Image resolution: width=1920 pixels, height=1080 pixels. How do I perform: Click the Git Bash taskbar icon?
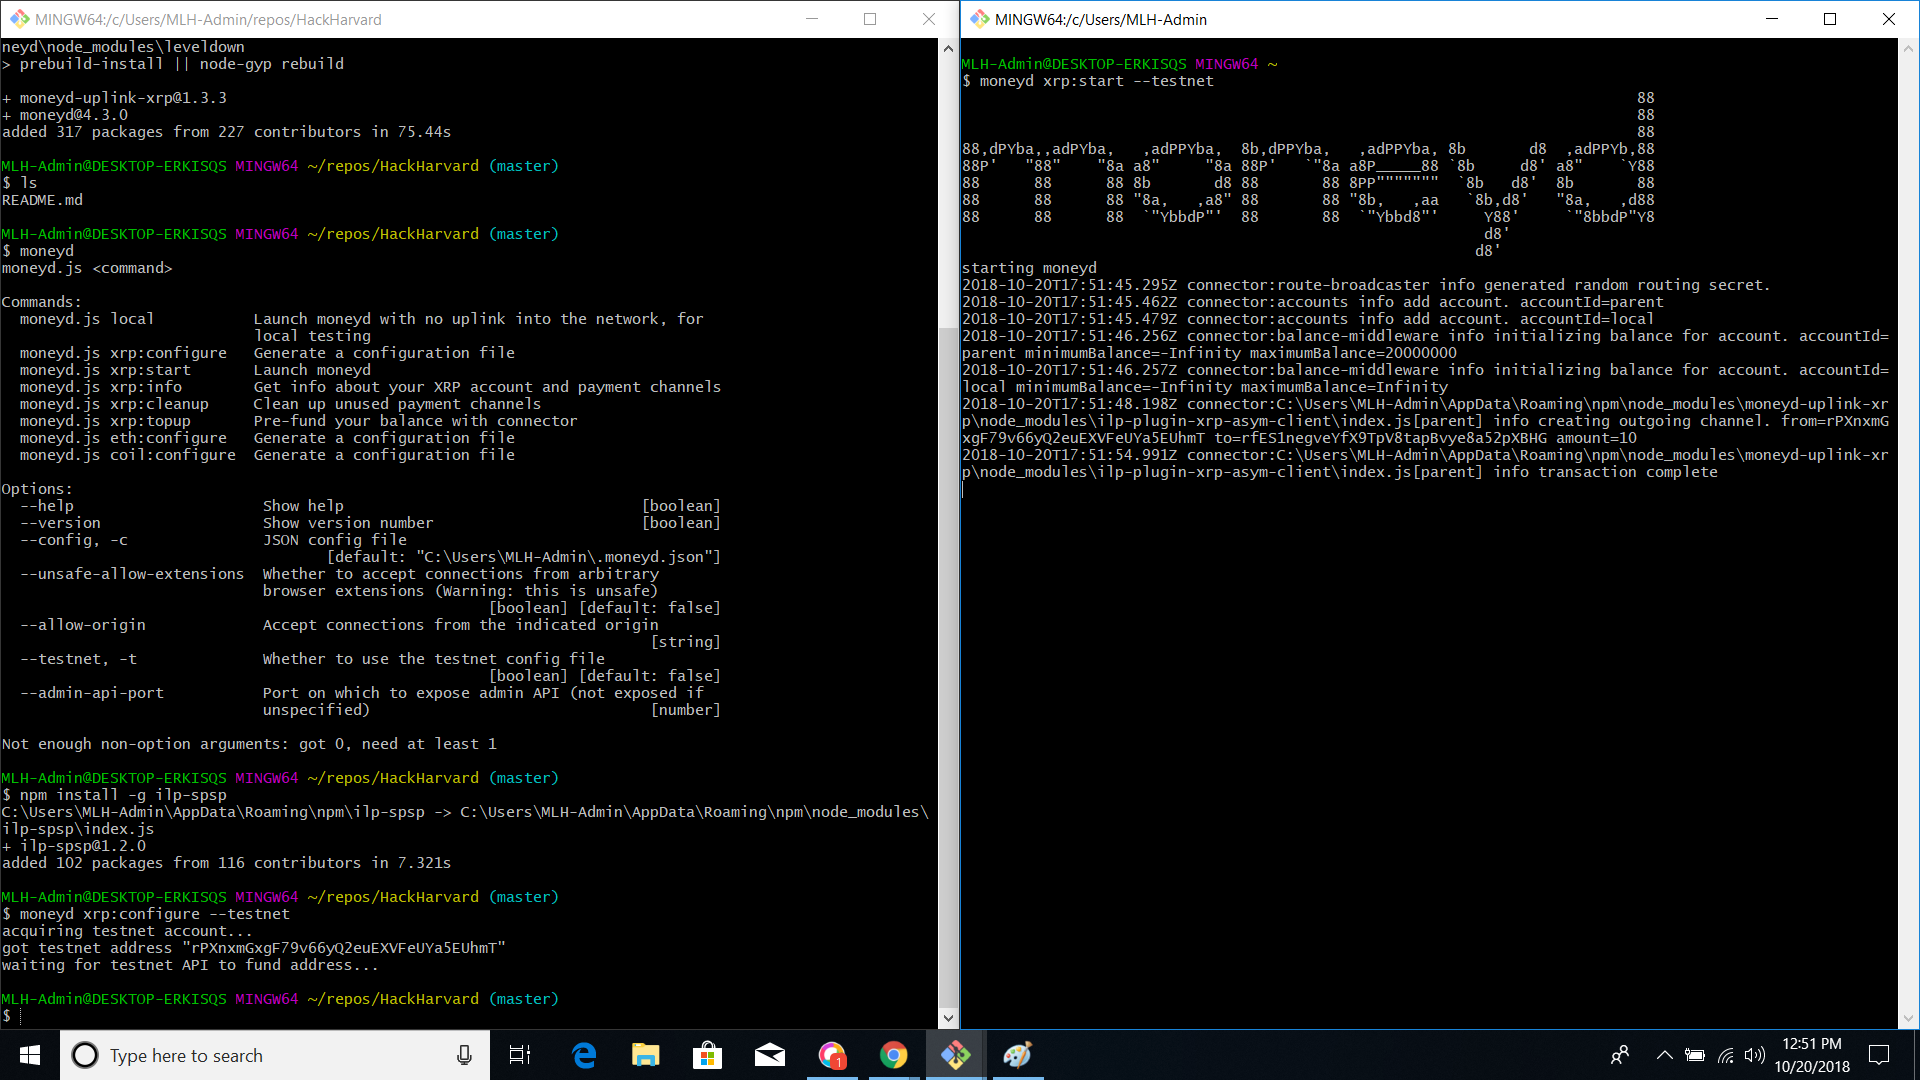(x=955, y=1055)
